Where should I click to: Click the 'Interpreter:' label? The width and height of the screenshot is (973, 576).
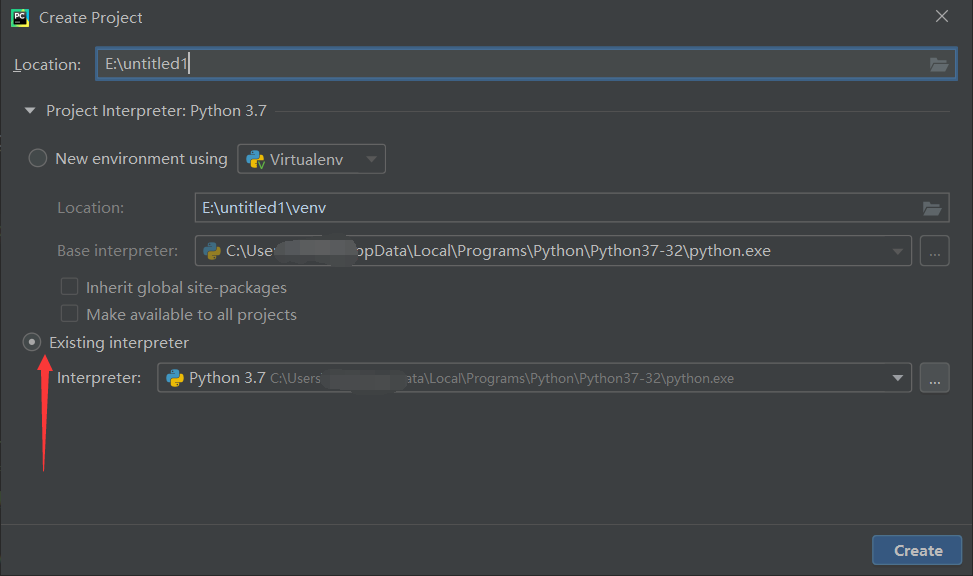coord(99,378)
